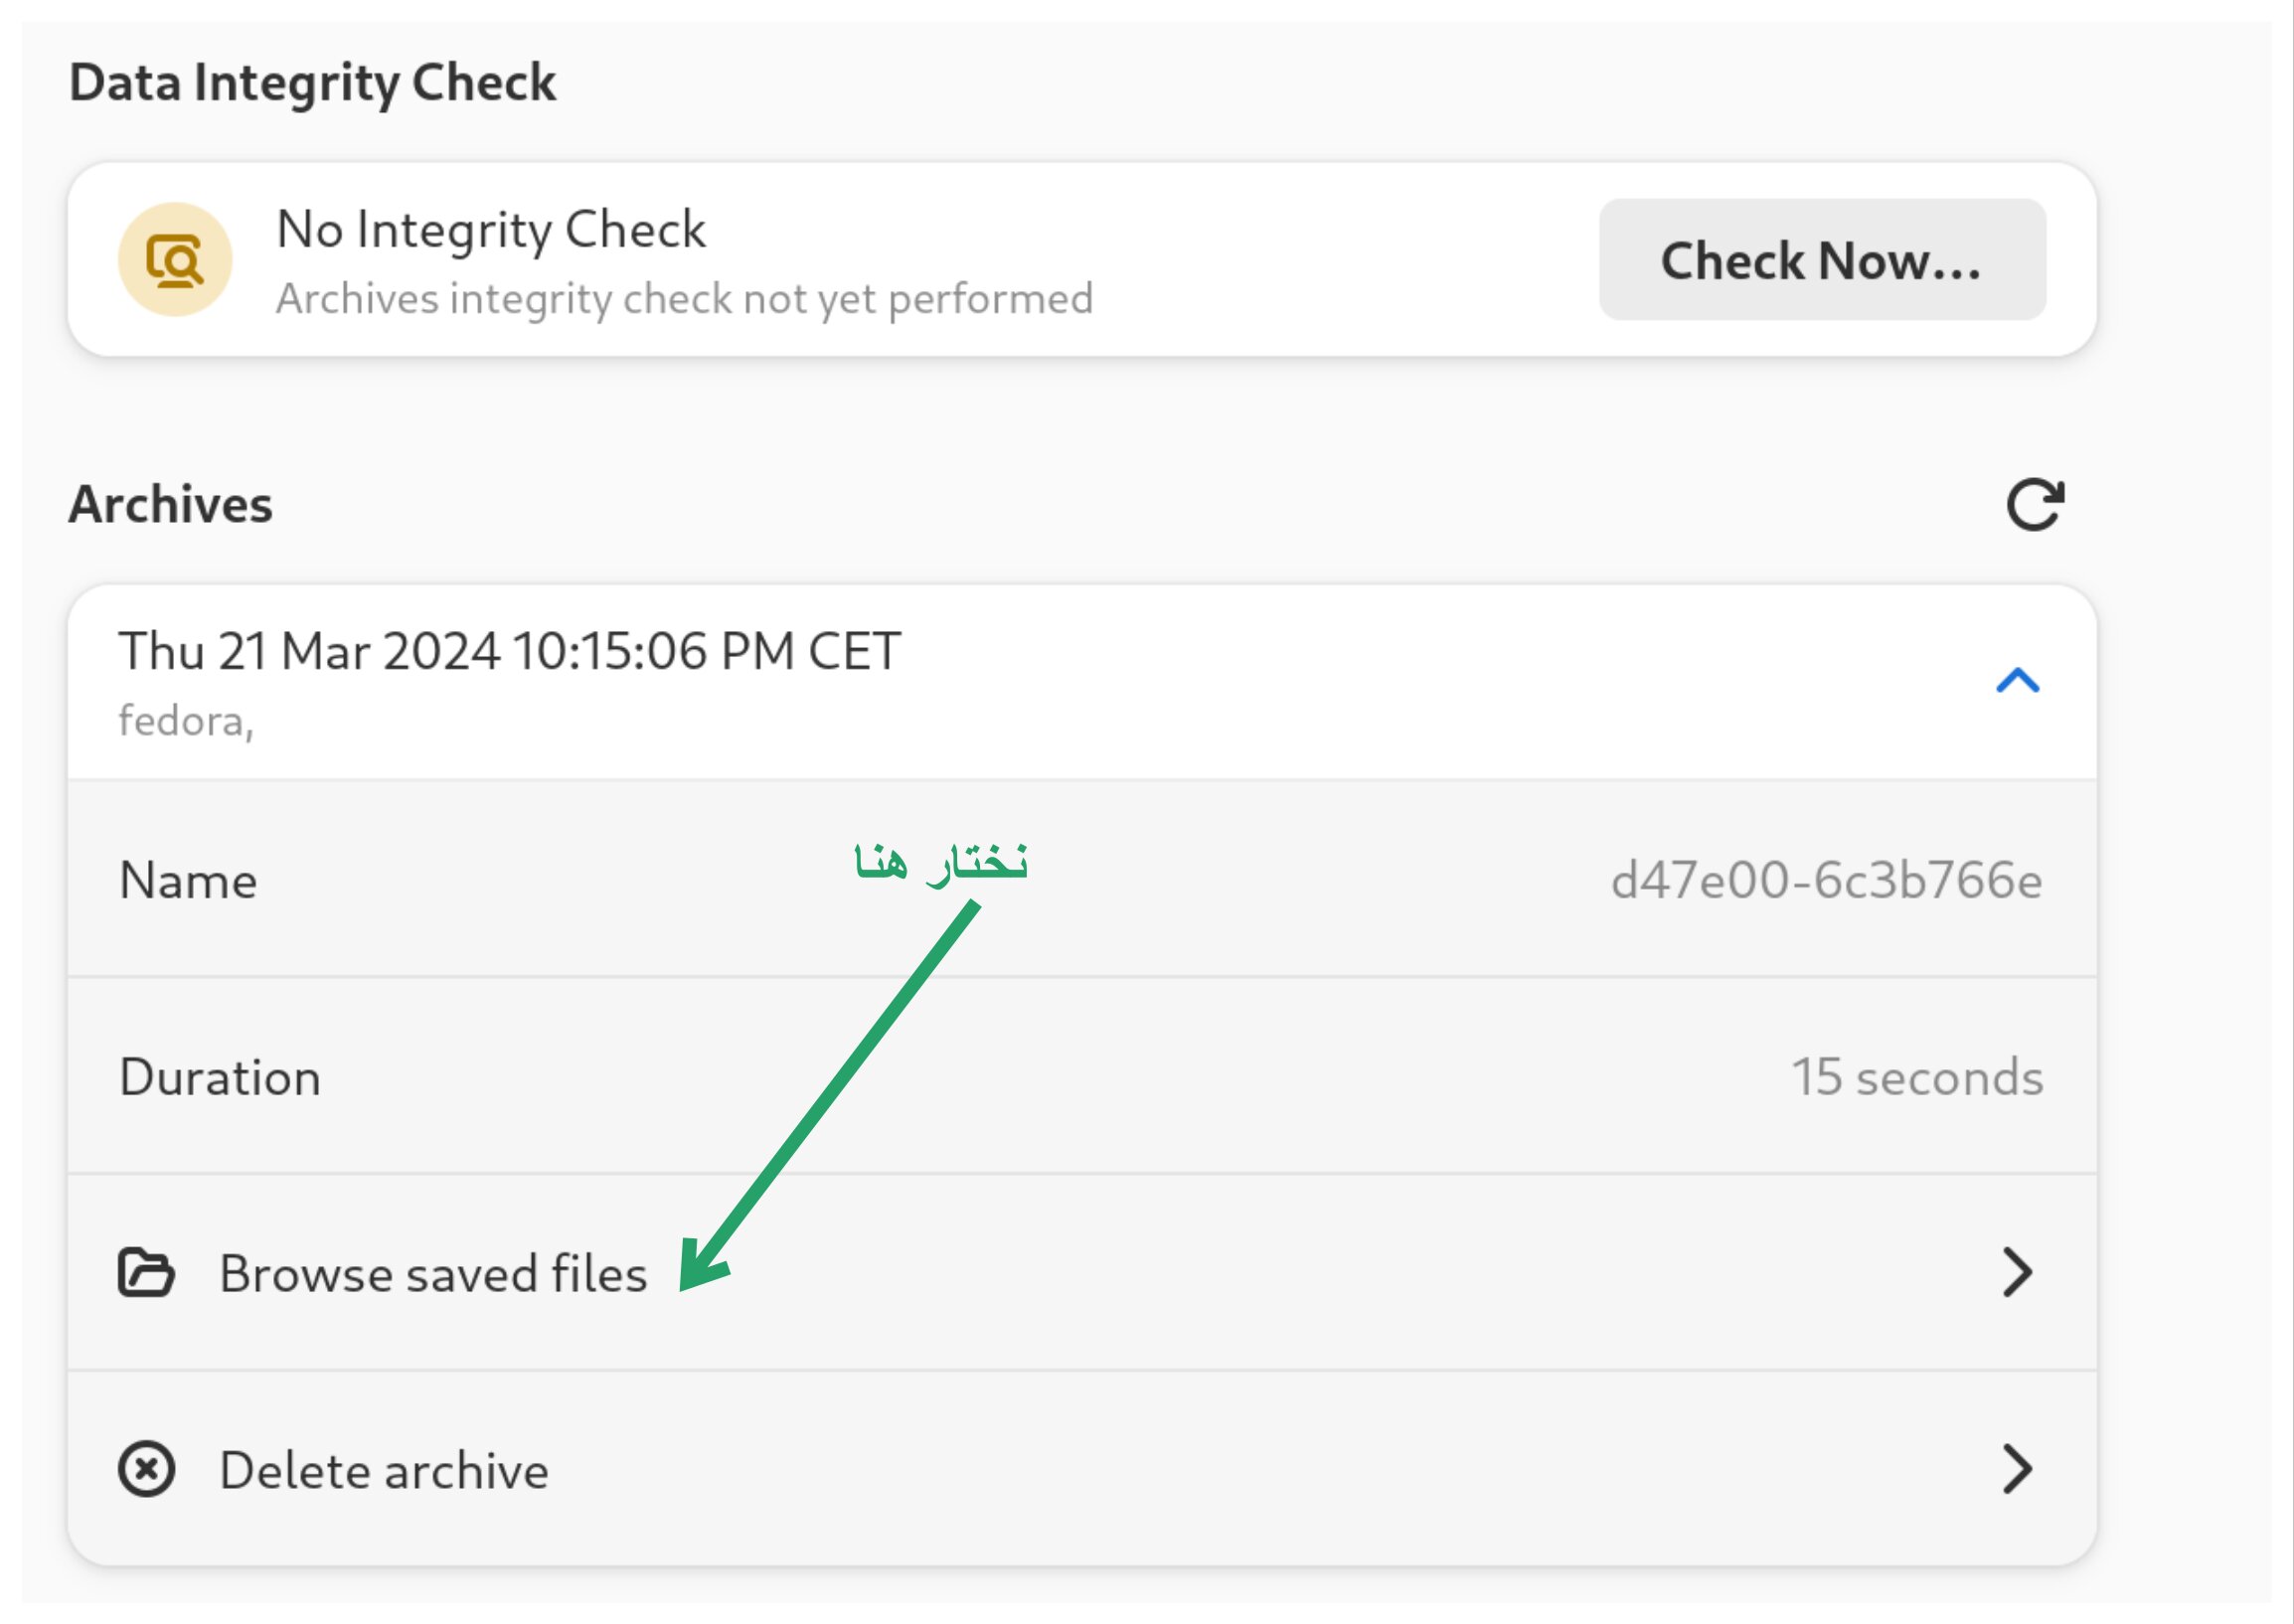The image size is (2294, 1624).
Task: Click the archive name d47e00-6c3b766e
Action: [x=1826, y=881]
